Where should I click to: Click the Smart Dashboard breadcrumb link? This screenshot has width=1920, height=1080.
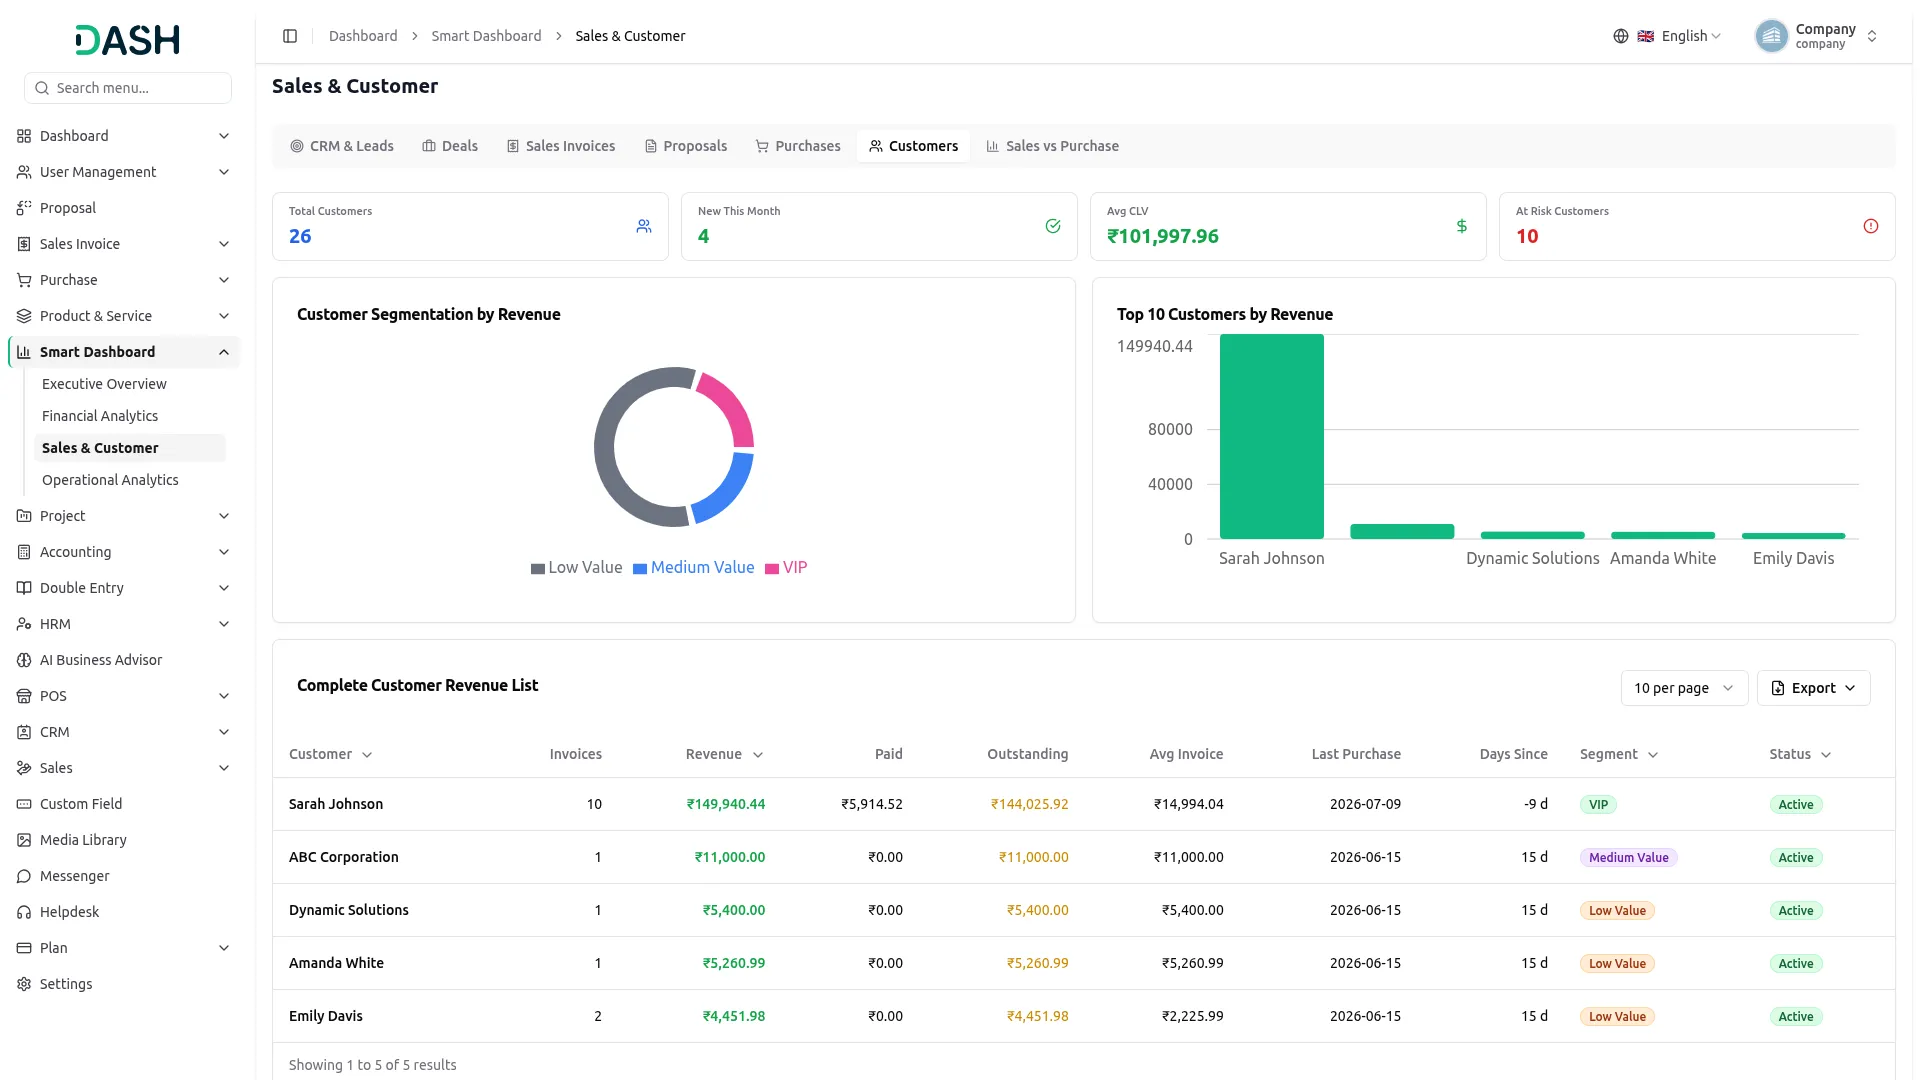tap(486, 36)
